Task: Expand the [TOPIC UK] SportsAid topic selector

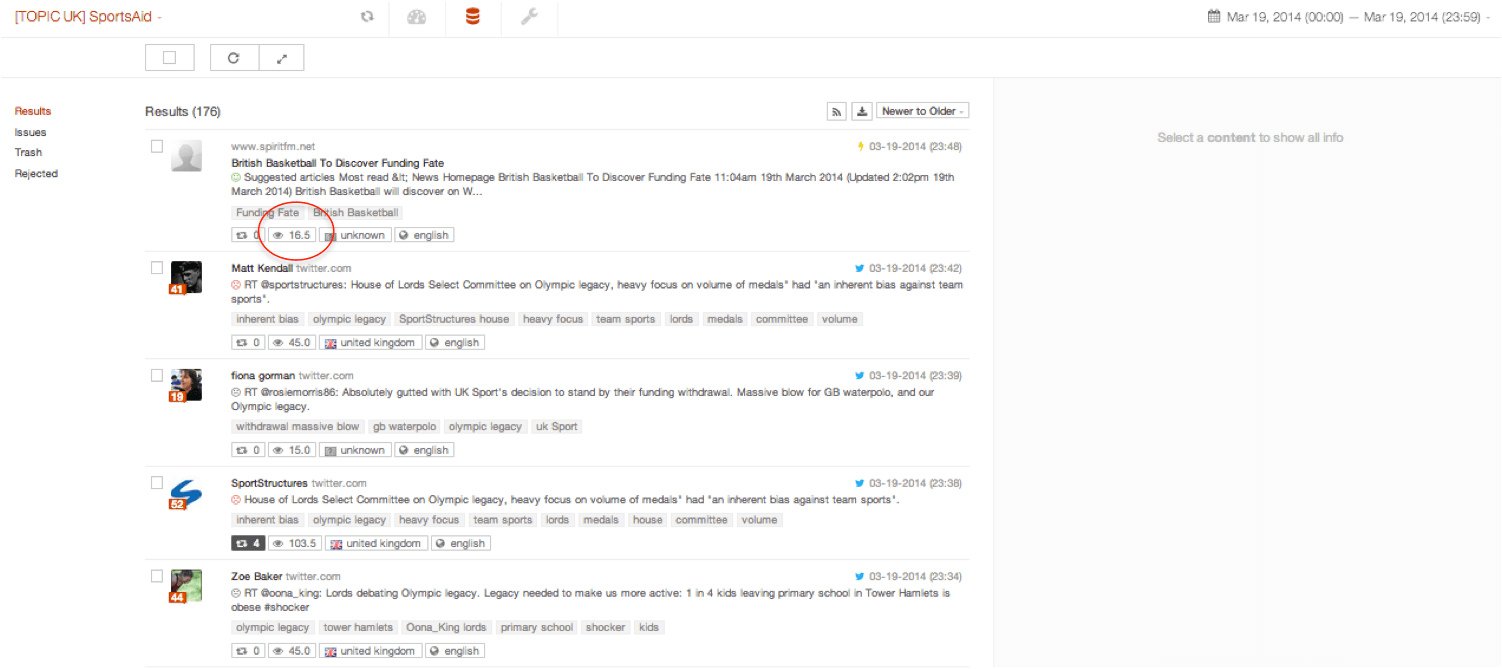Action: (x=88, y=17)
